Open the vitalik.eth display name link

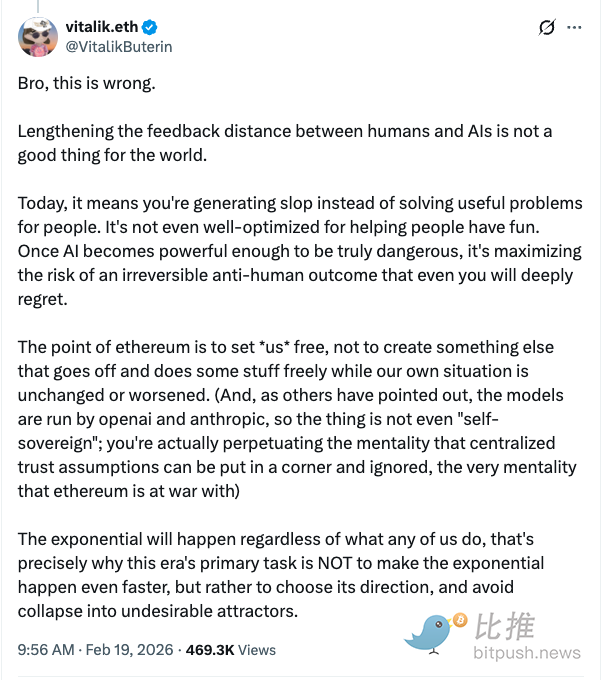[x=101, y=27]
